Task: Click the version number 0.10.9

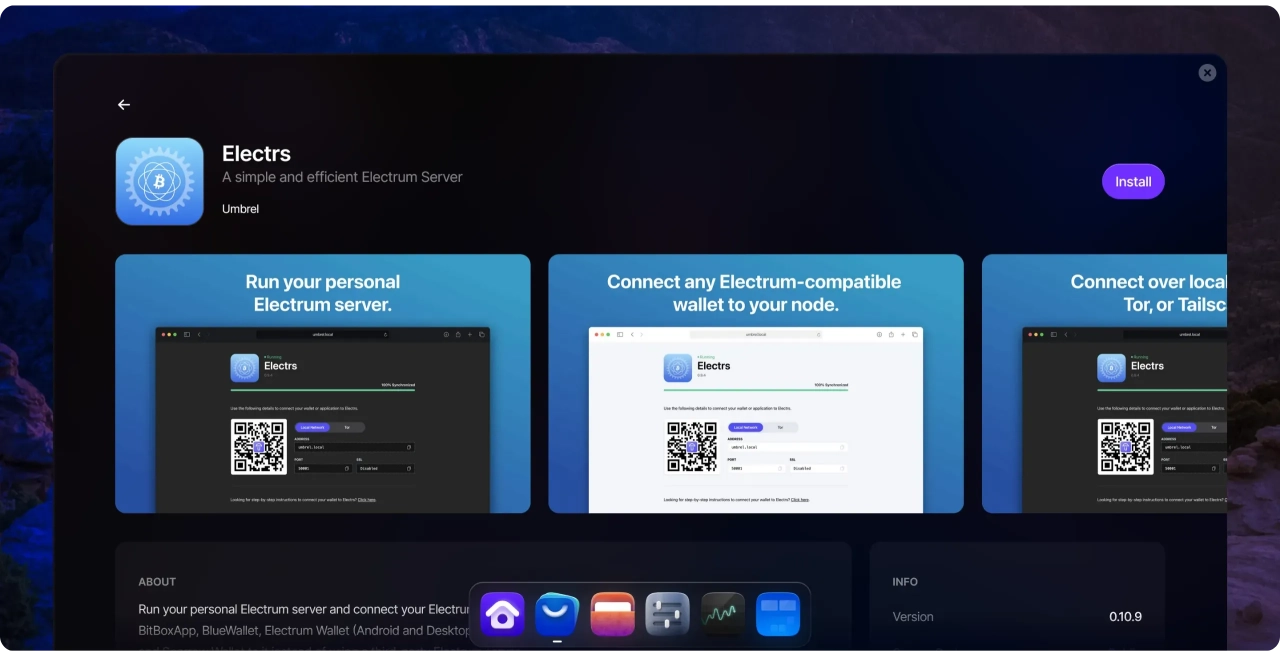Action: pyautogui.click(x=1125, y=617)
